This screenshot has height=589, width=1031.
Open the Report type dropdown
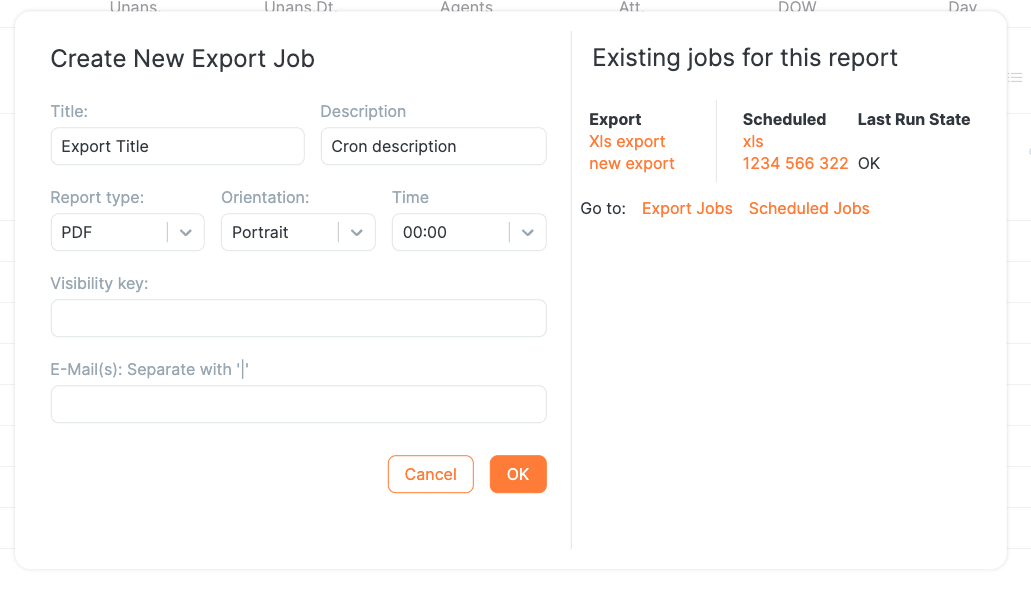[185, 232]
